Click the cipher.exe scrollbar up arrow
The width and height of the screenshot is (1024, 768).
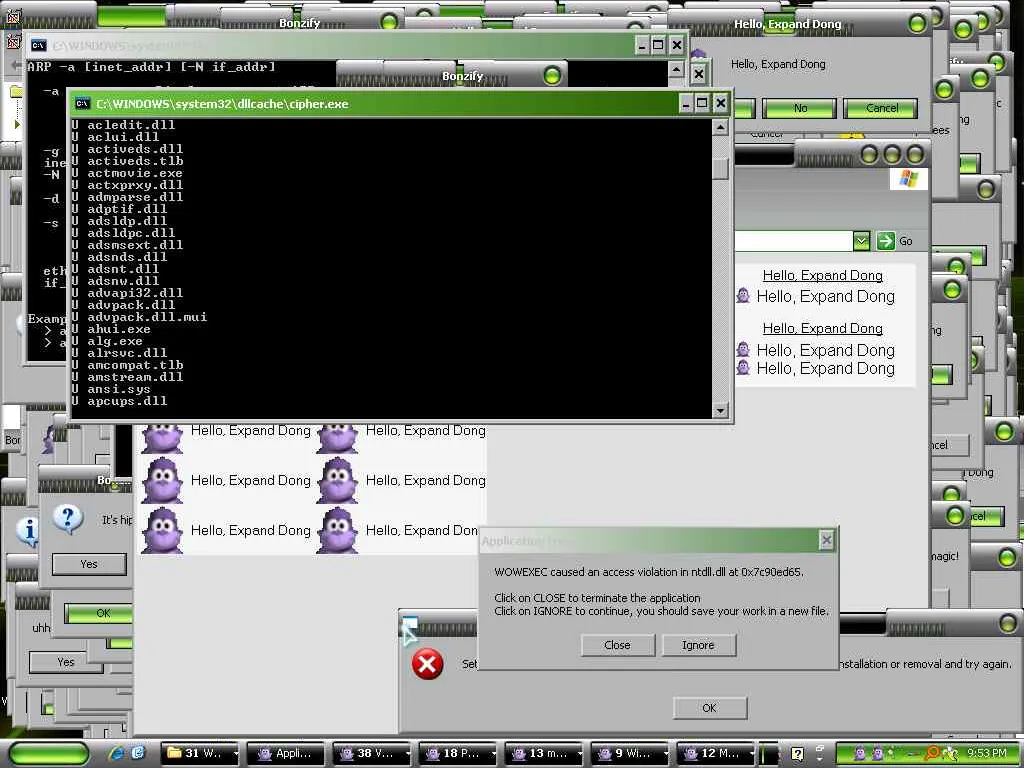[720, 127]
